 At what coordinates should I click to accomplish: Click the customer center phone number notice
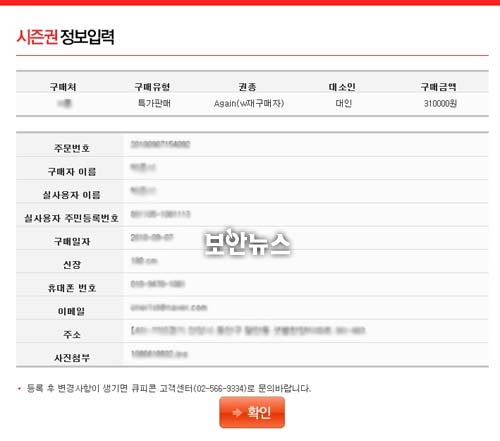[169, 388]
